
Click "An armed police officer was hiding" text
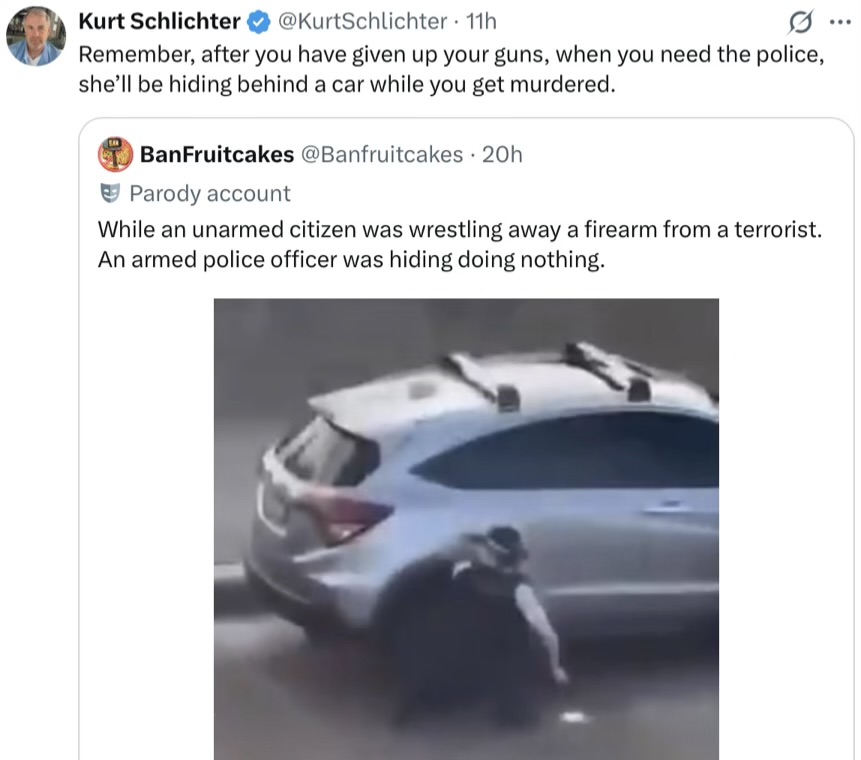pyautogui.click(x=351, y=259)
